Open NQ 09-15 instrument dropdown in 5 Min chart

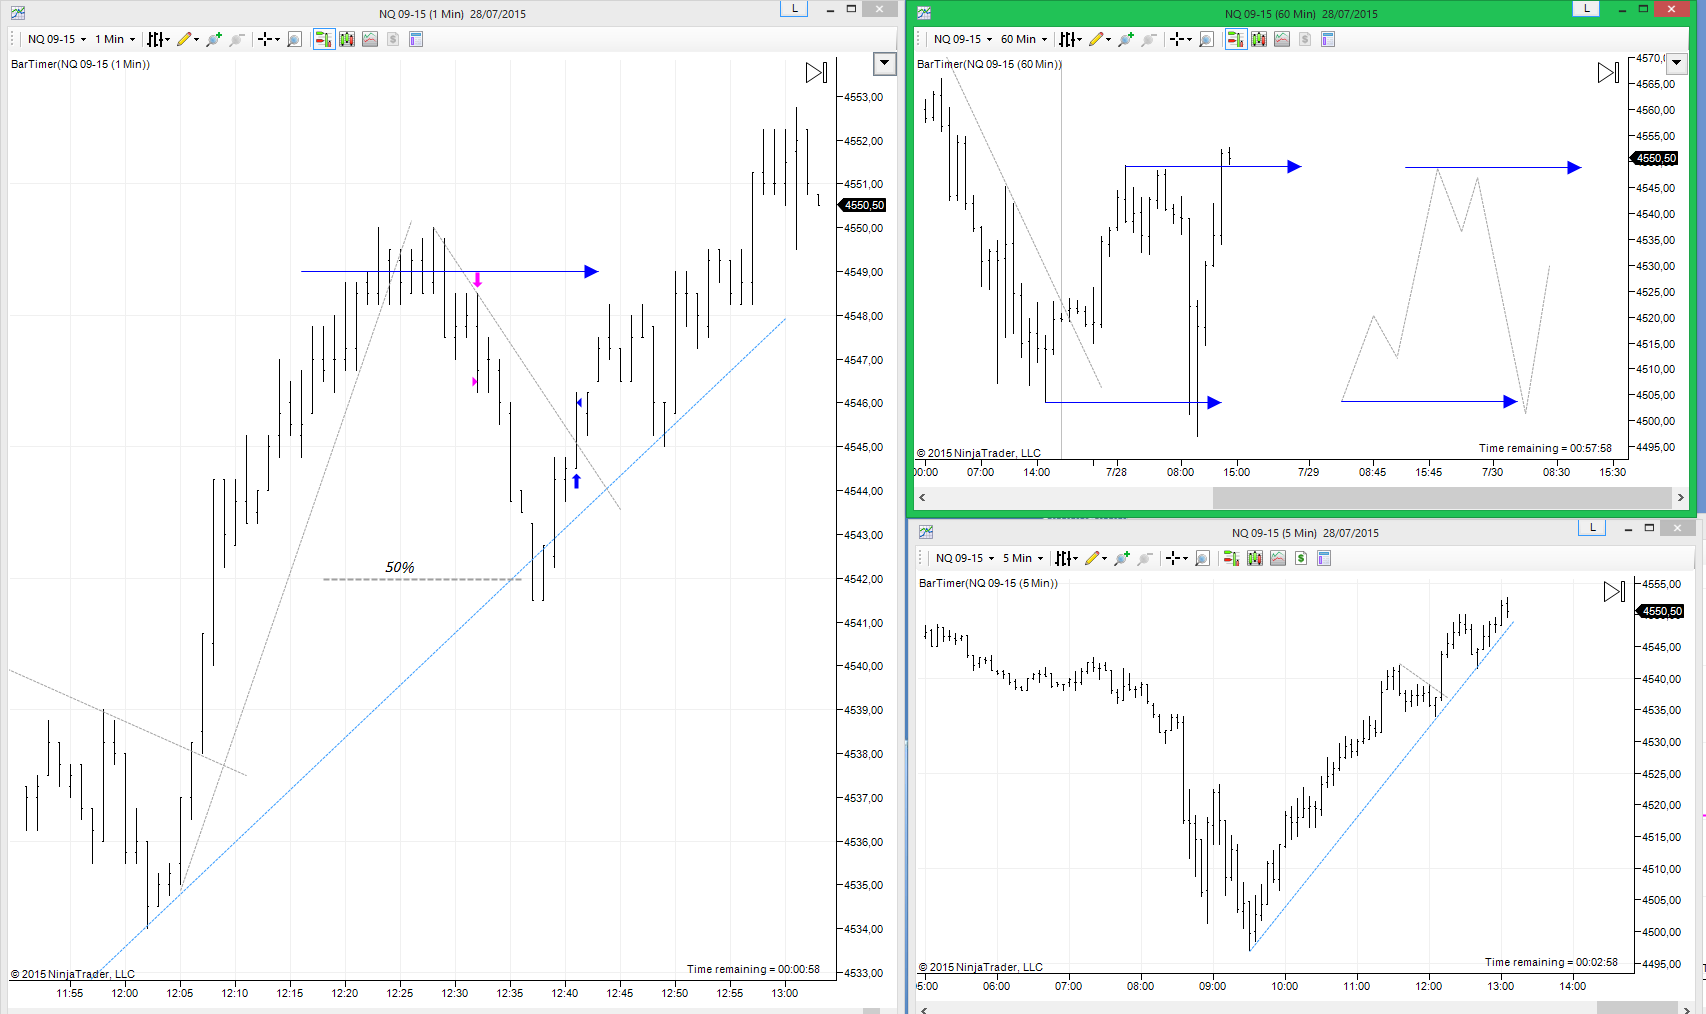[965, 558]
